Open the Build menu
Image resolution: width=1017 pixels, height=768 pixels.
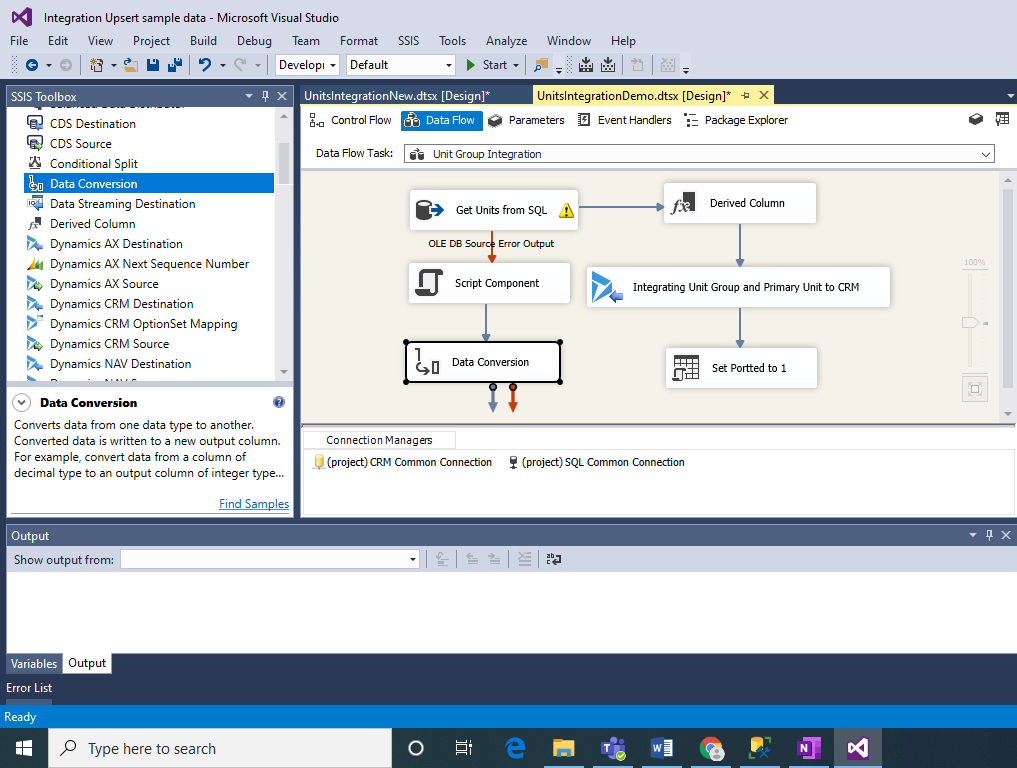203,41
